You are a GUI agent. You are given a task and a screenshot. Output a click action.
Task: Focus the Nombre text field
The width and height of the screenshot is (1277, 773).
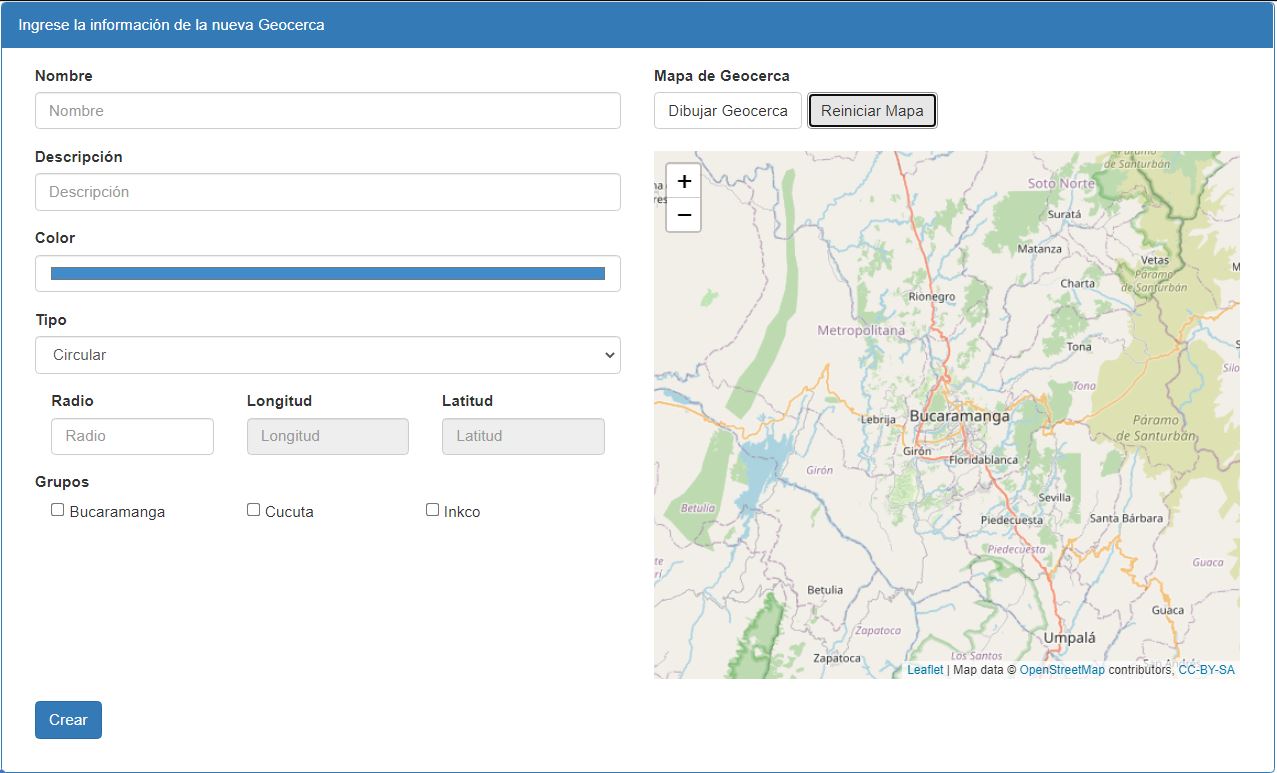(327, 111)
